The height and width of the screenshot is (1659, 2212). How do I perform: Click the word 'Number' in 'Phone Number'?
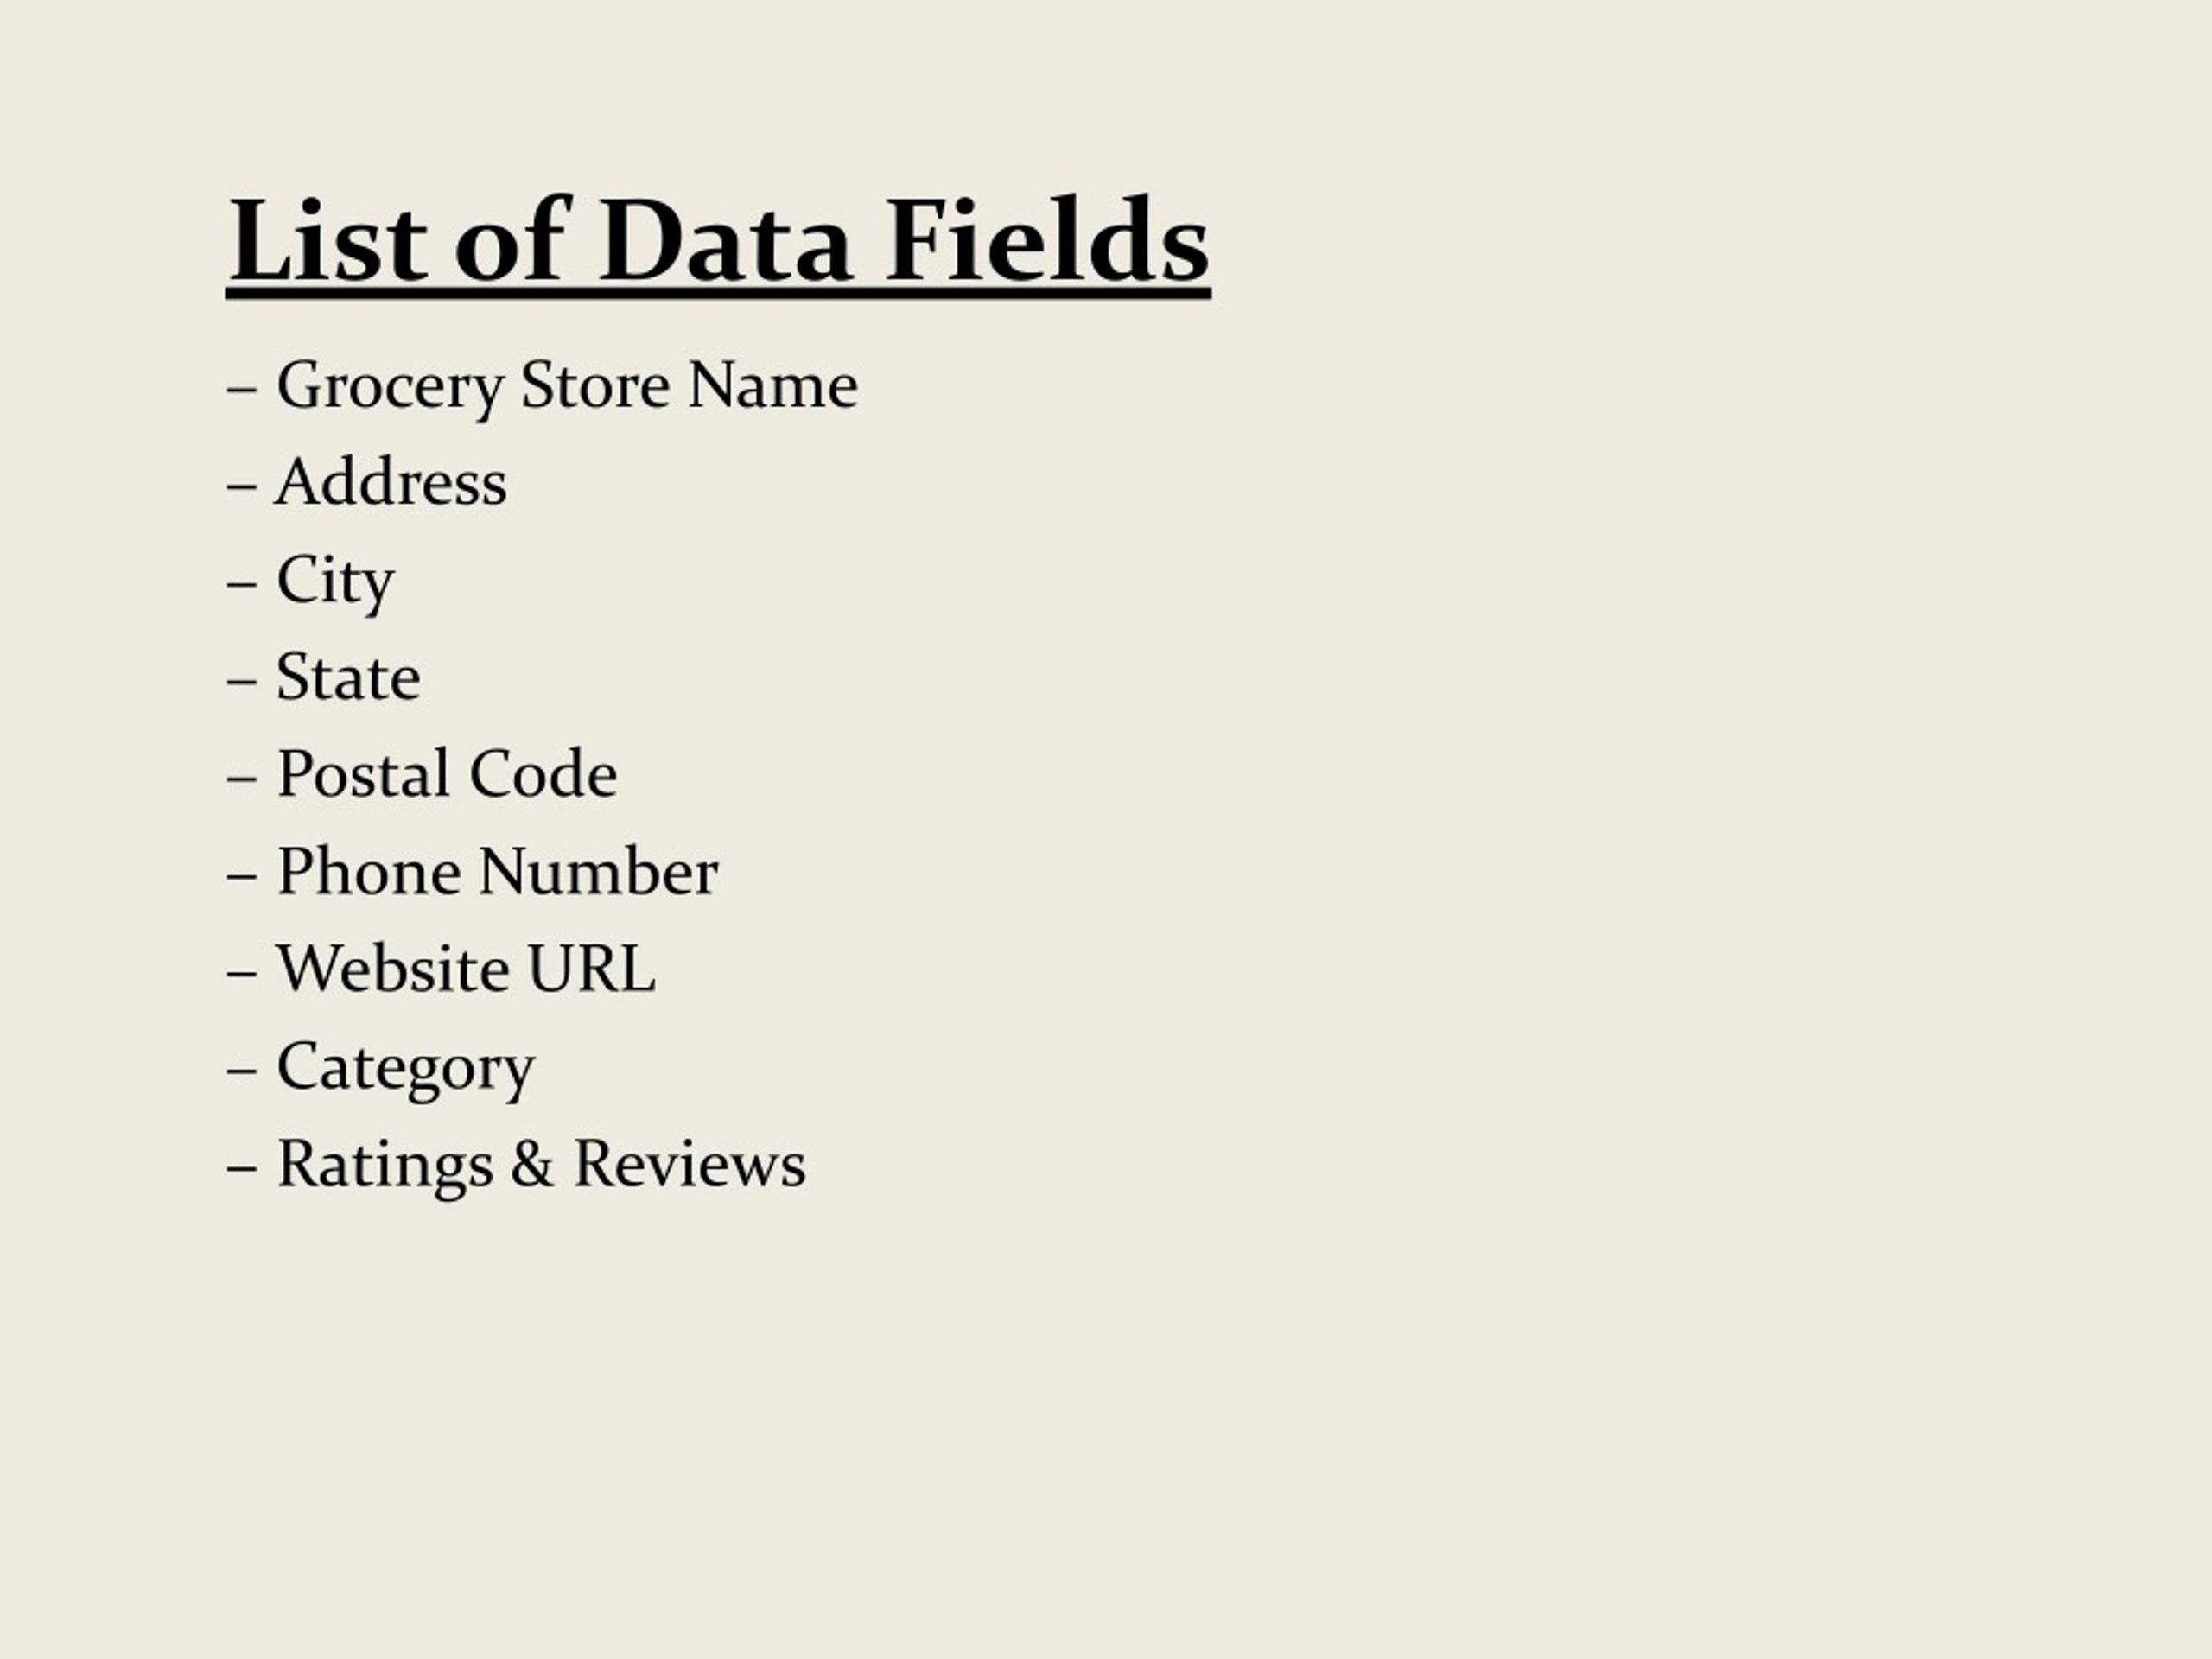(x=598, y=872)
